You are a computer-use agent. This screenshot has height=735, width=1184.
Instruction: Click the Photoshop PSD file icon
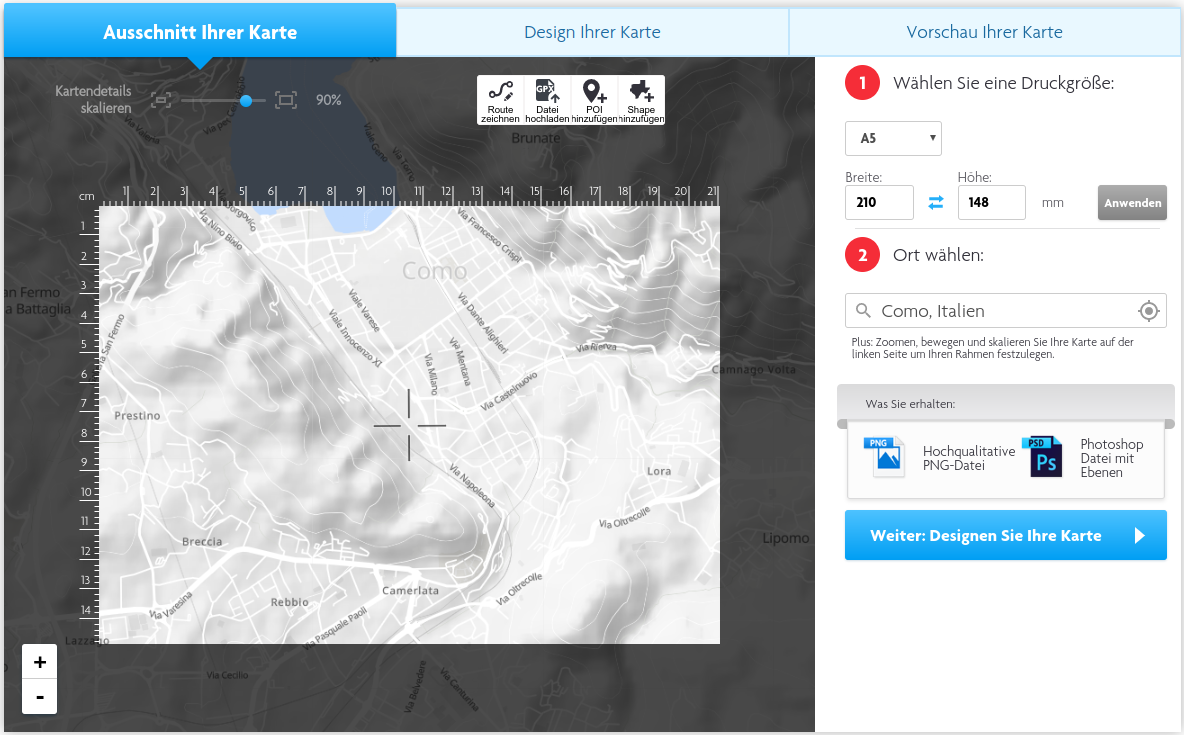pyautogui.click(x=1041, y=457)
